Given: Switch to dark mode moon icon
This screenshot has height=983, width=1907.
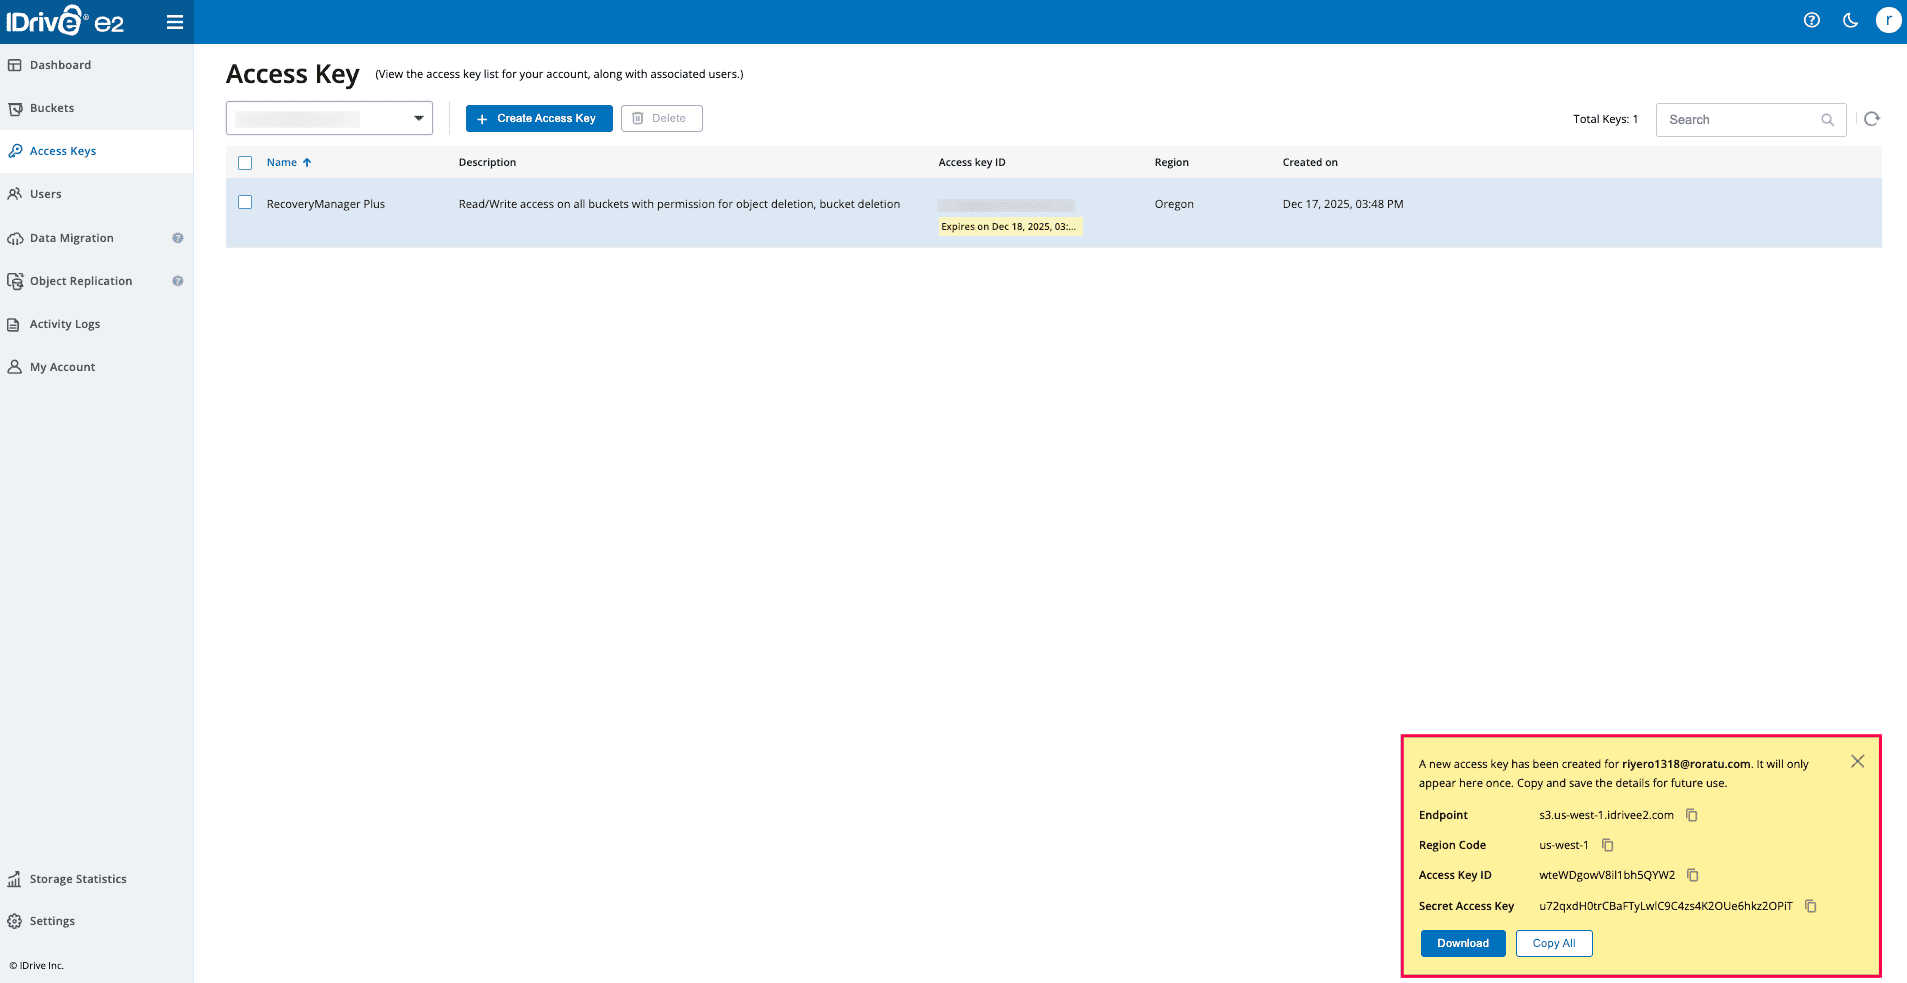Looking at the screenshot, I should point(1850,20).
